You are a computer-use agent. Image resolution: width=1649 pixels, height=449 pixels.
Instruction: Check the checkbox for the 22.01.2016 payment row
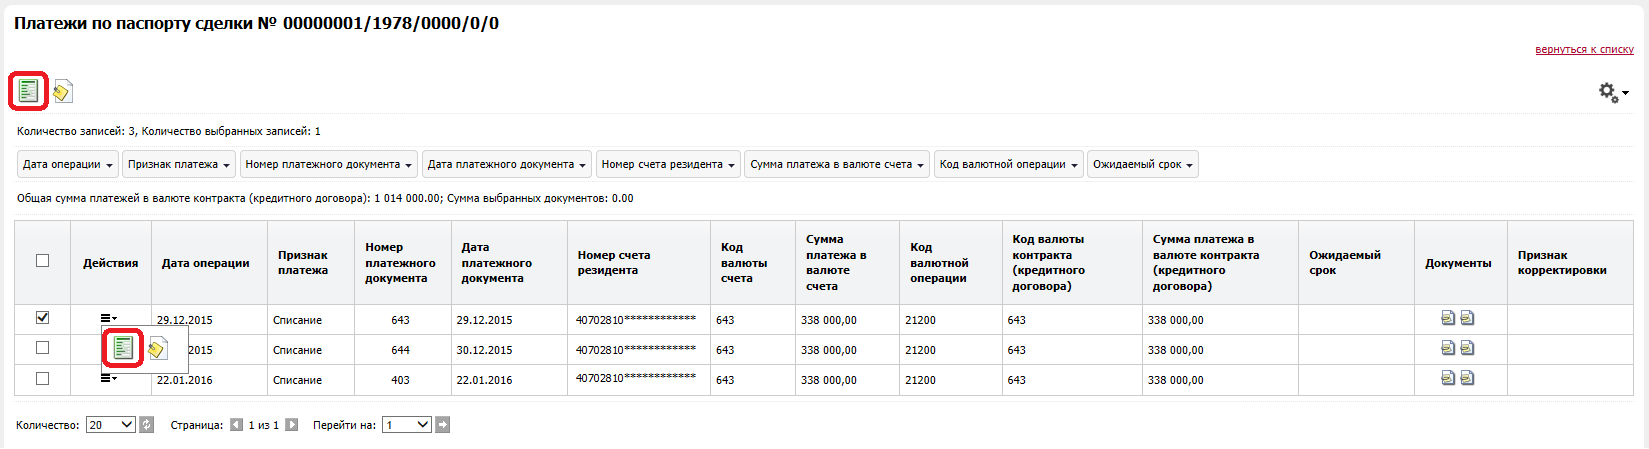42,378
